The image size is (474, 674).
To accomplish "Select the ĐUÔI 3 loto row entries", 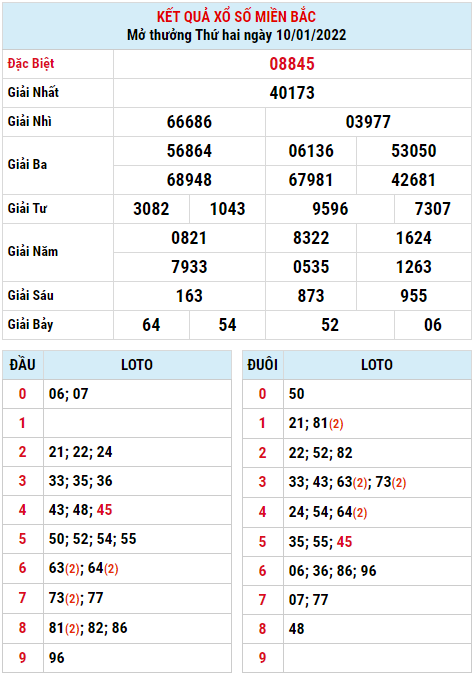I will tap(347, 482).
